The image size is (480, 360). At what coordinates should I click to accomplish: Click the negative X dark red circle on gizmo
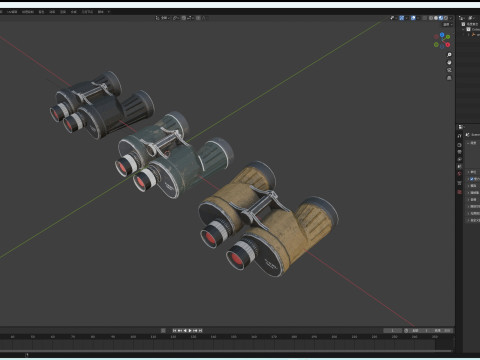tap(436, 37)
